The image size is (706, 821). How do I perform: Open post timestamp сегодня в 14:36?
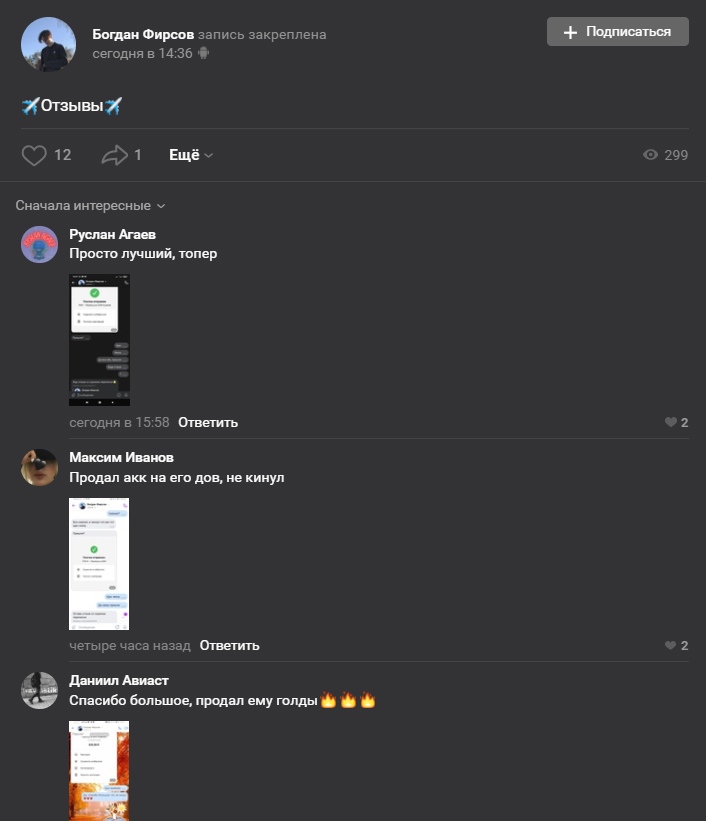pyautogui.click(x=142, y=53)
